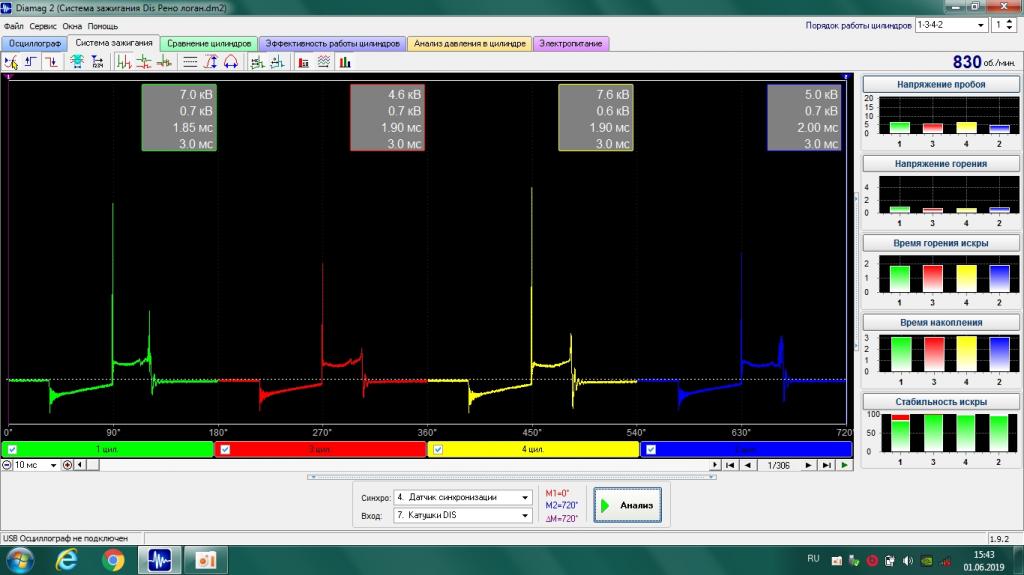This screenshot has width=1024, height=575.
Task: Open the Окна menu
Action: tap(72, 26)
